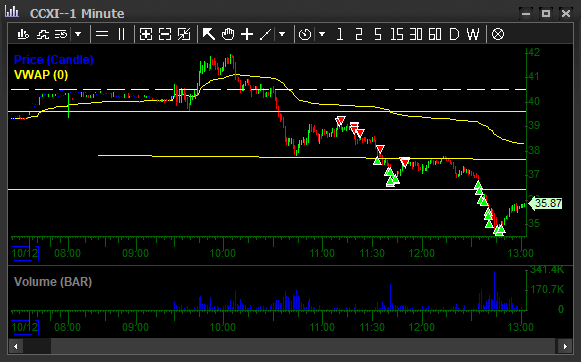Viewport: 581px width, 362px height.
Task: Click the 170.7K volume axis label
Action: 547,289
